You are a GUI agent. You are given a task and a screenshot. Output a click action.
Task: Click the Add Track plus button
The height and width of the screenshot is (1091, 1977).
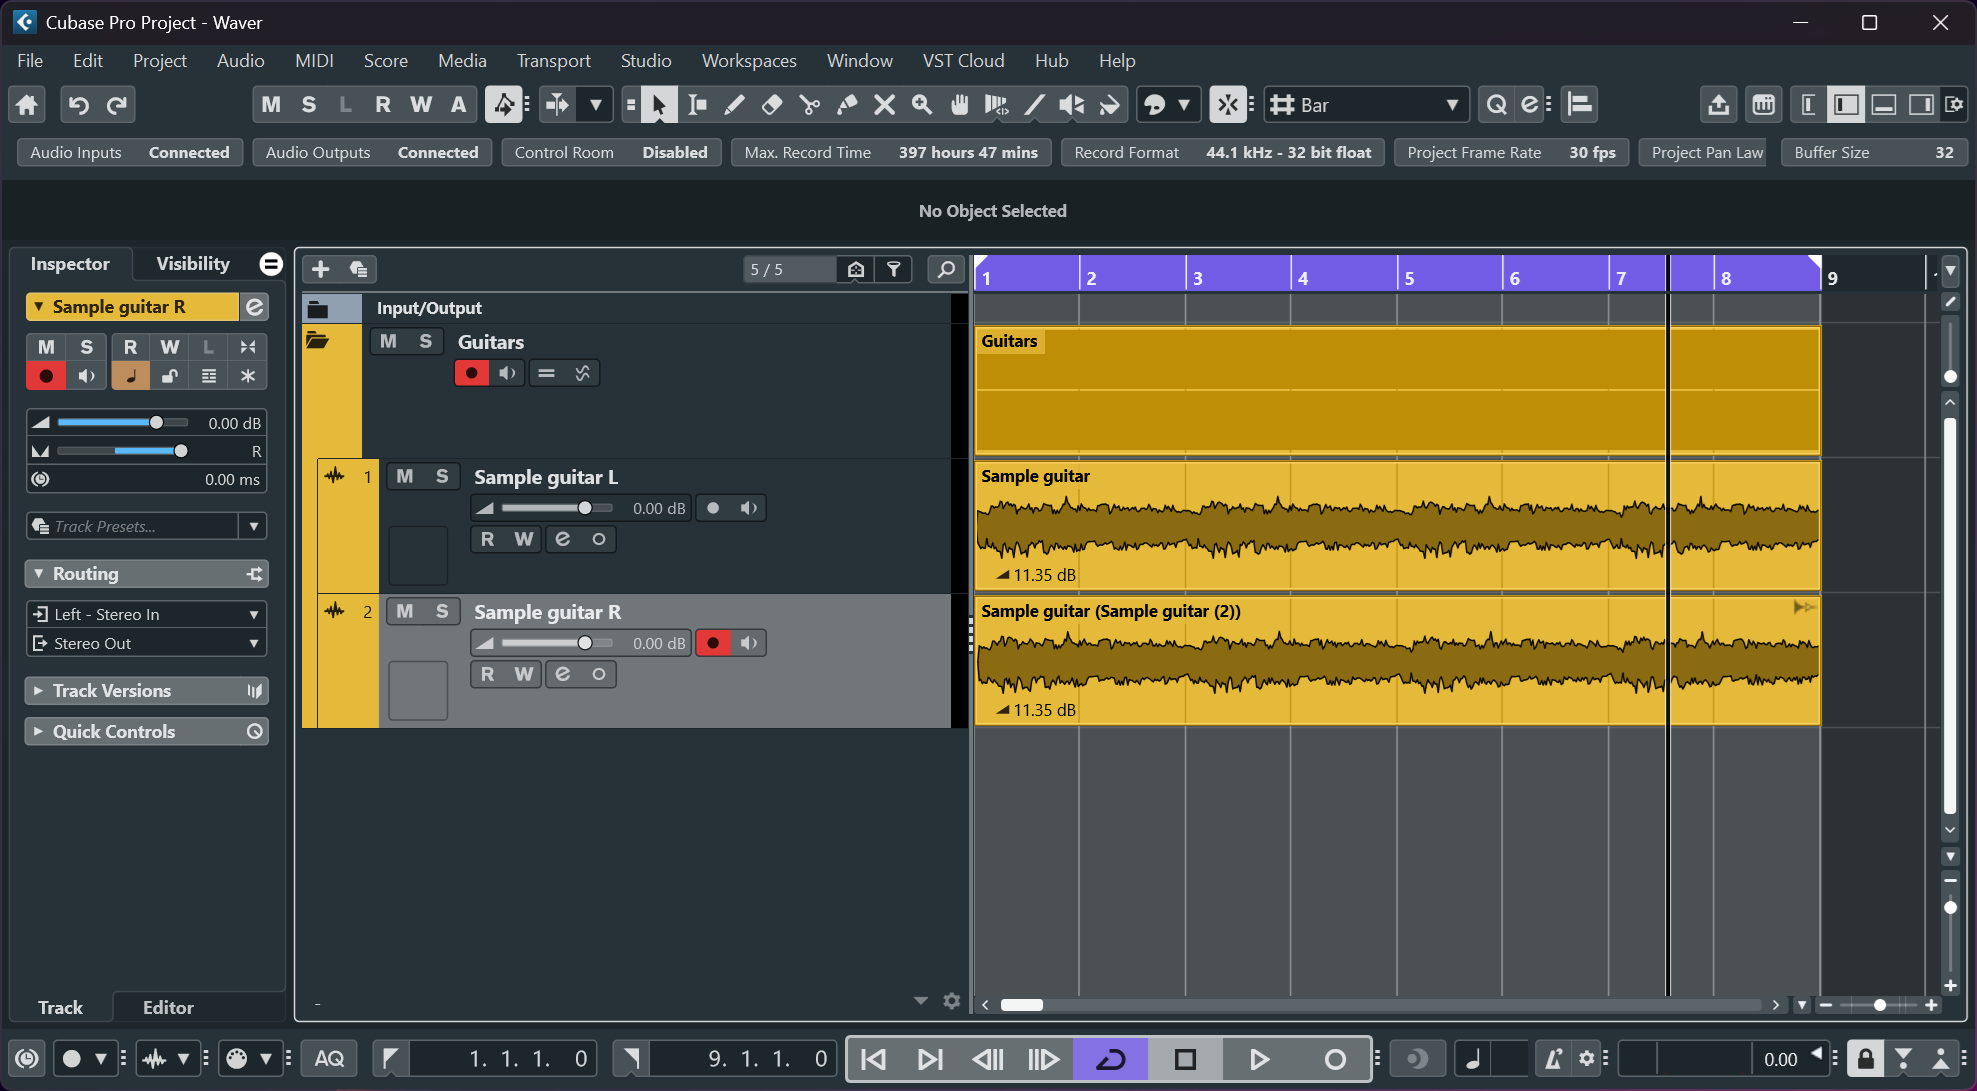point(321,269)
